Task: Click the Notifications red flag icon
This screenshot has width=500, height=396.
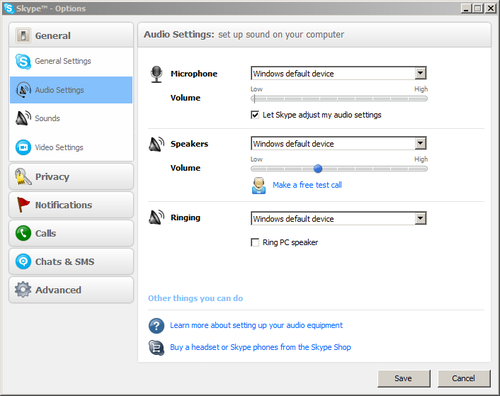Action: coord(23,204)
